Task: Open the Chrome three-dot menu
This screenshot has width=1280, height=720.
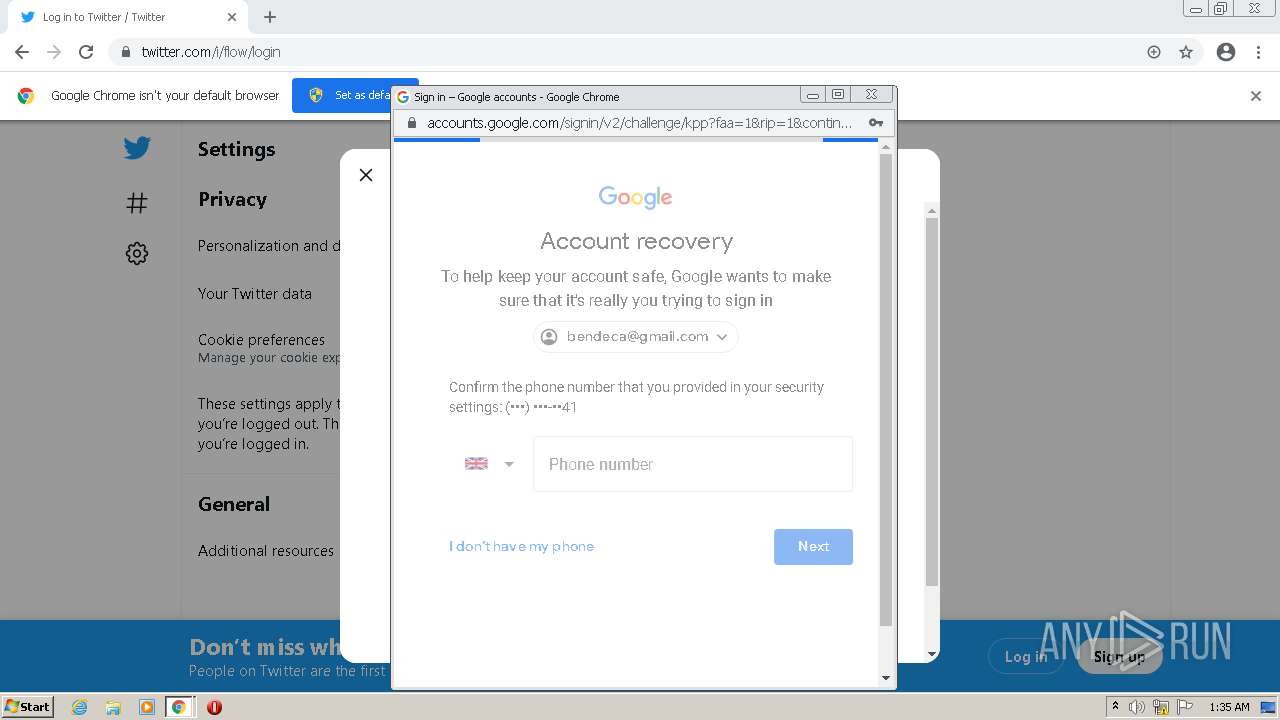Action: (1259, 52)
